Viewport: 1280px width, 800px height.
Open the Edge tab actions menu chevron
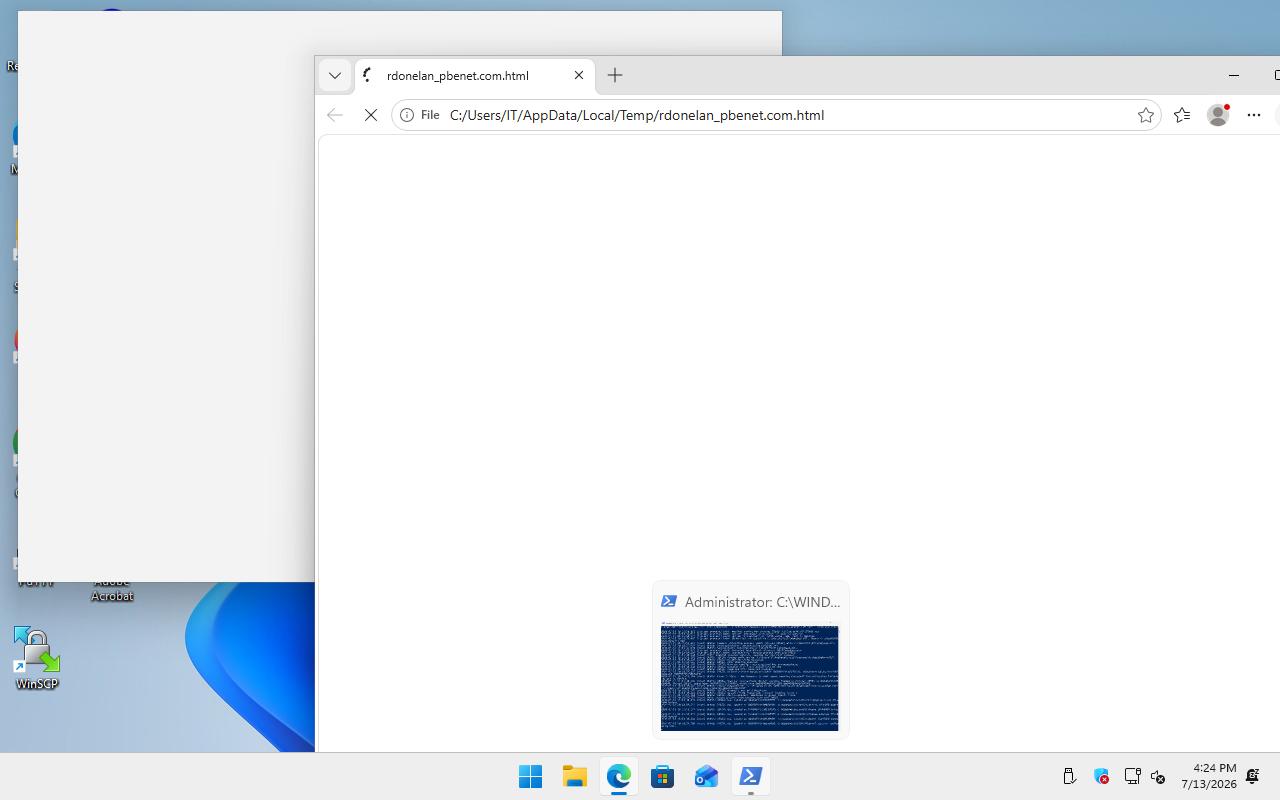[335, 75]
